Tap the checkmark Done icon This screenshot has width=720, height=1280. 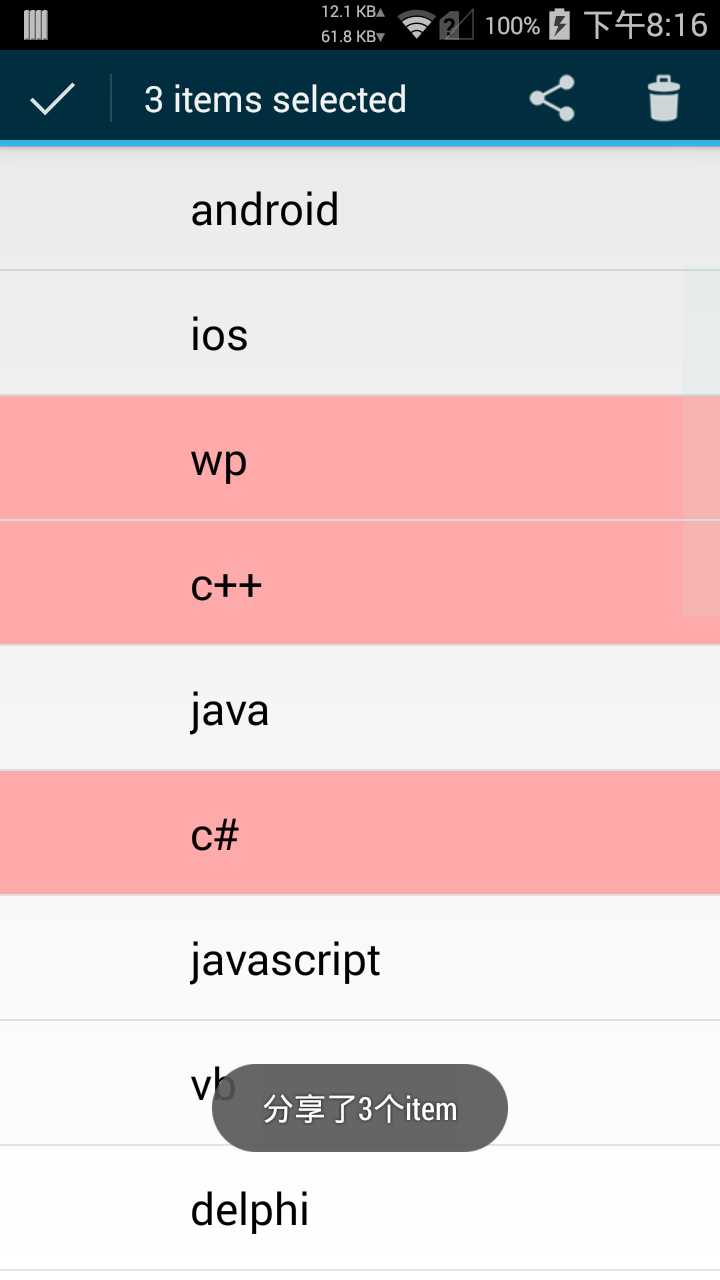point(53,99)
